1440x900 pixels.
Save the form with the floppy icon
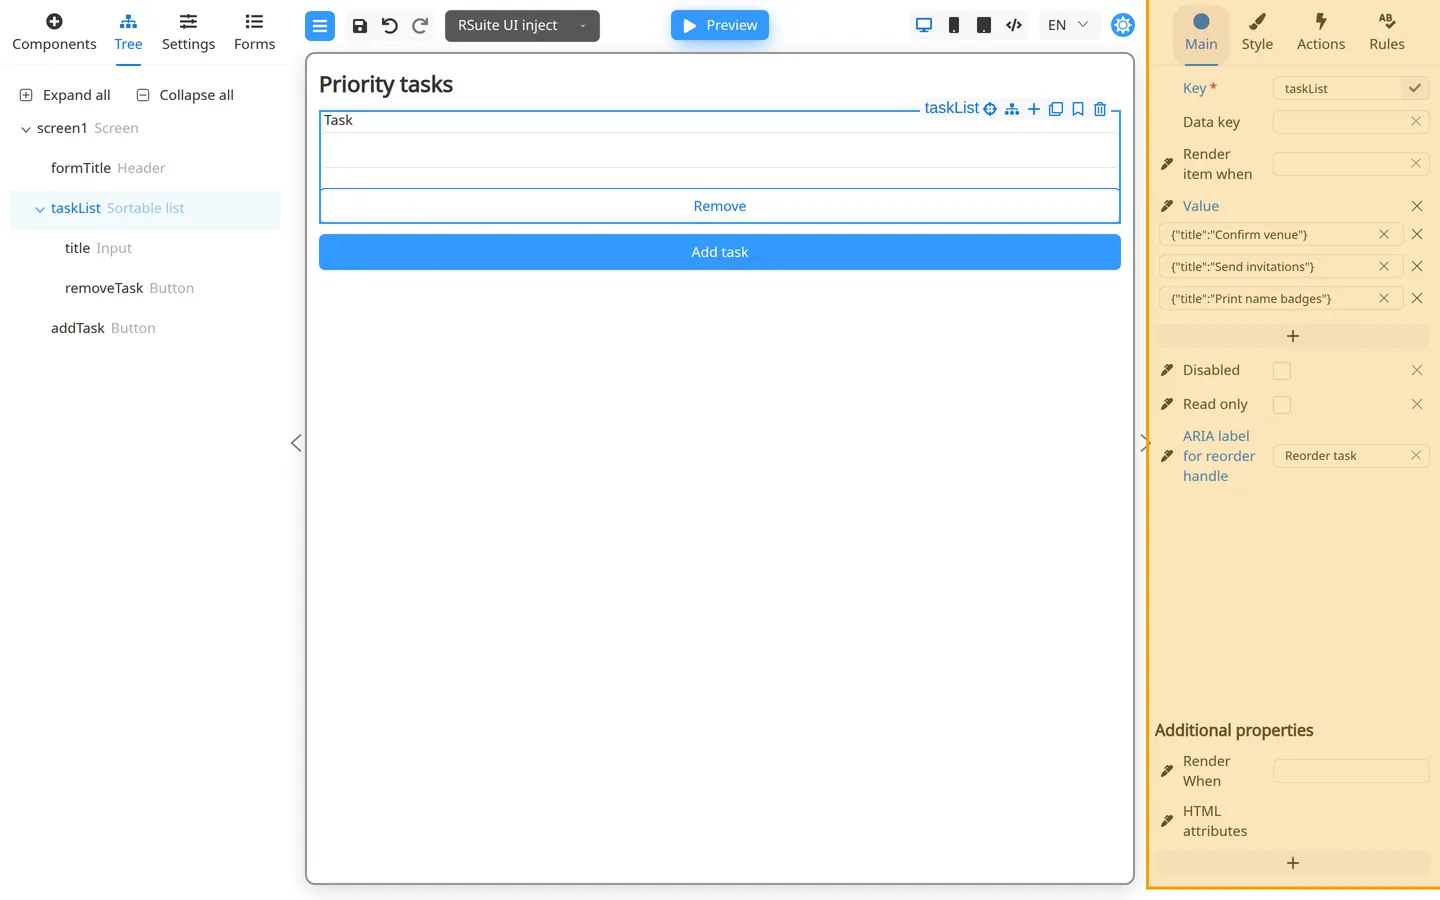[360, 26]
